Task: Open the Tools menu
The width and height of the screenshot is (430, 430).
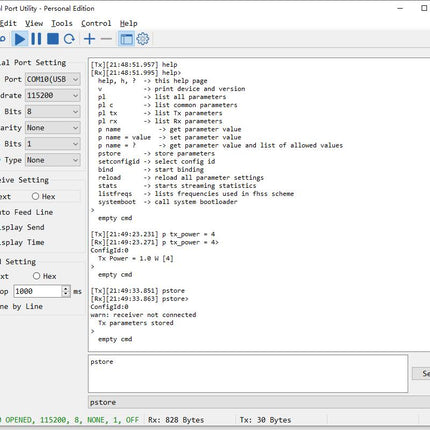Action: click(x=62, y=23)
